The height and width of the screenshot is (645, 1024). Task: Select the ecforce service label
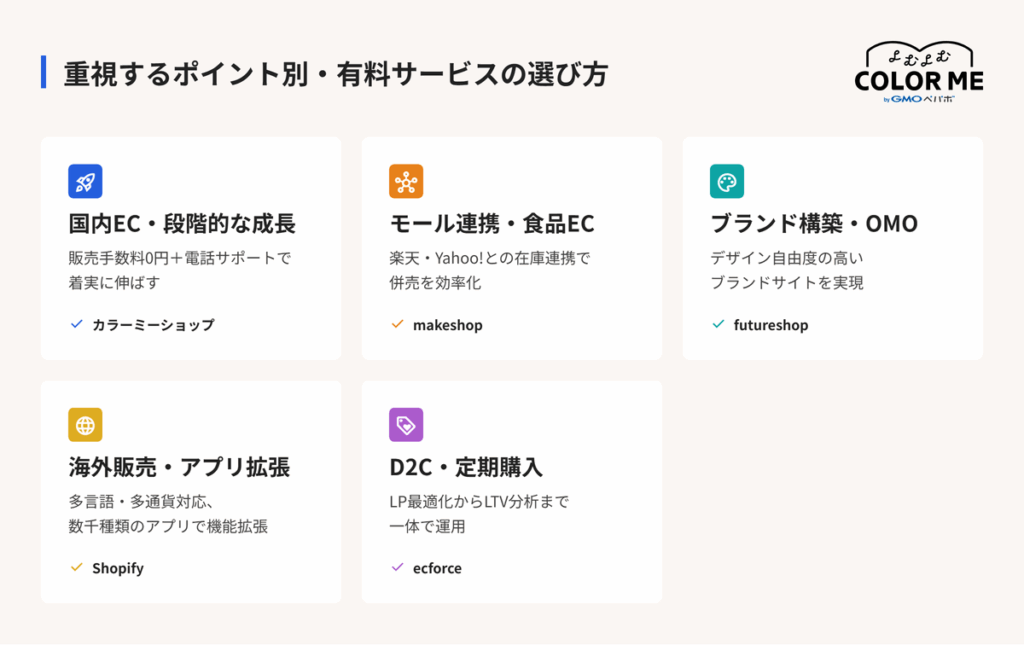[x=437, y=568]
